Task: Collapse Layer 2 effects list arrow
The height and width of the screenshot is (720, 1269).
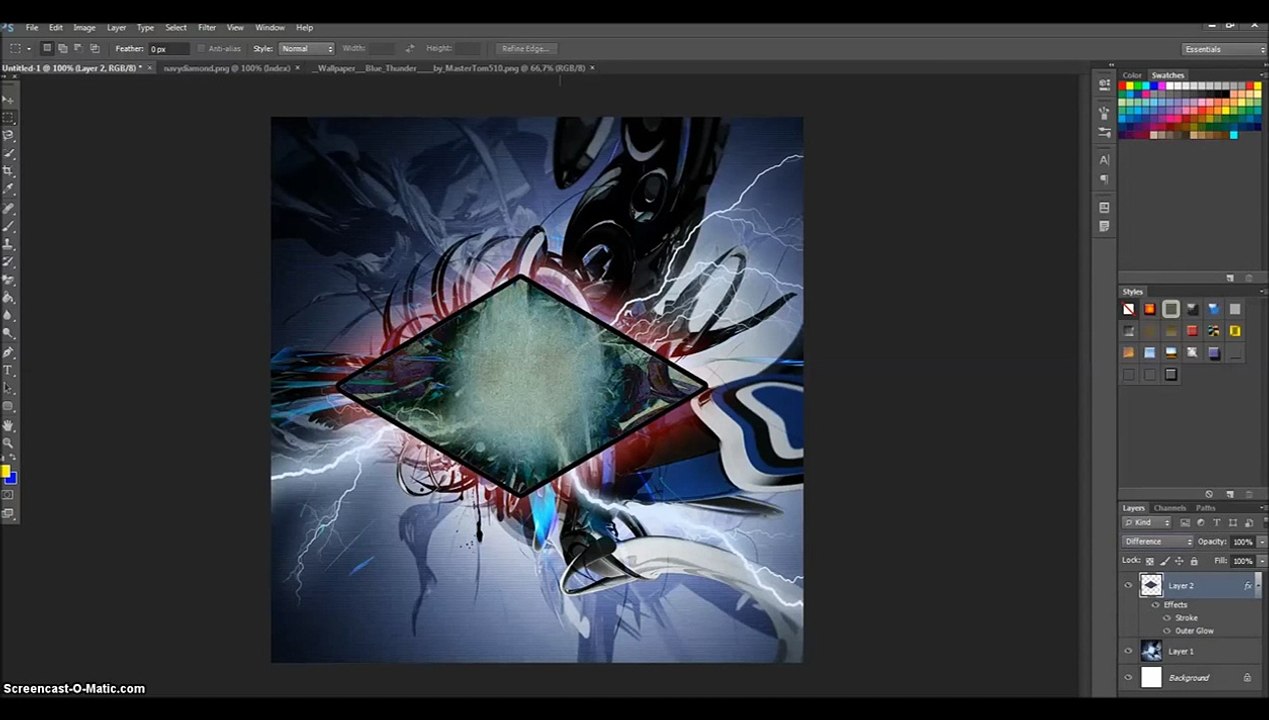Action: [x=1259, y=586]
